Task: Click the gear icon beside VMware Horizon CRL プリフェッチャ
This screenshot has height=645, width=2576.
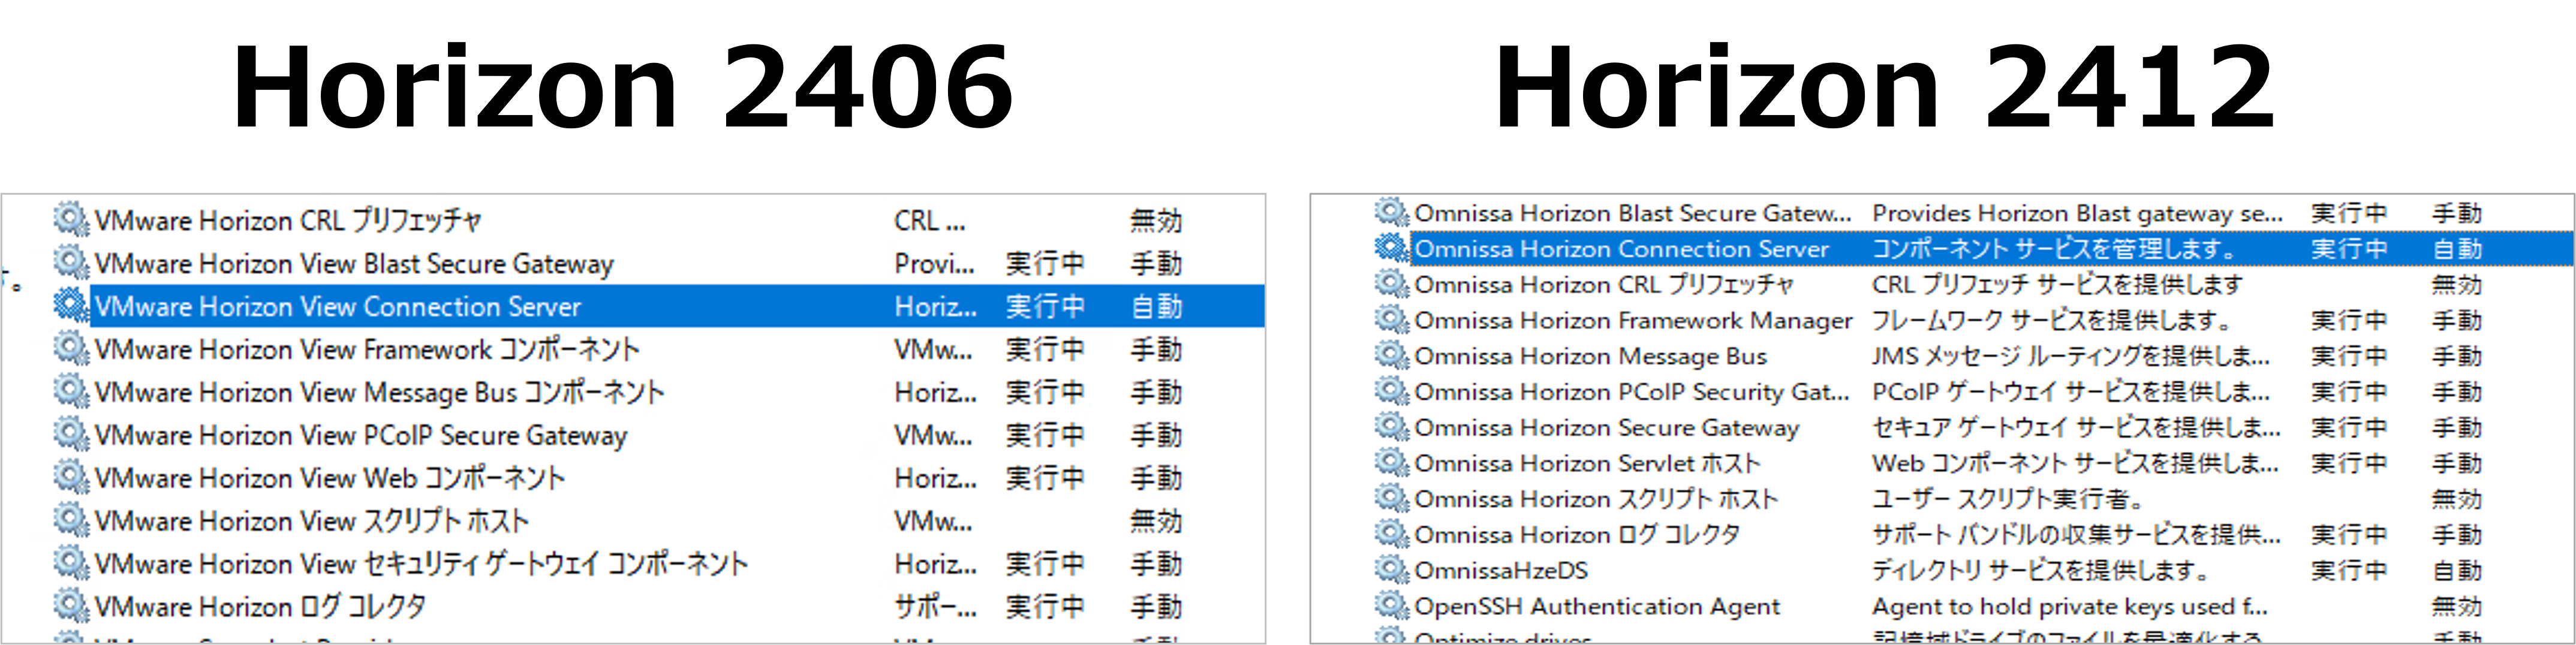Action: 71,219
